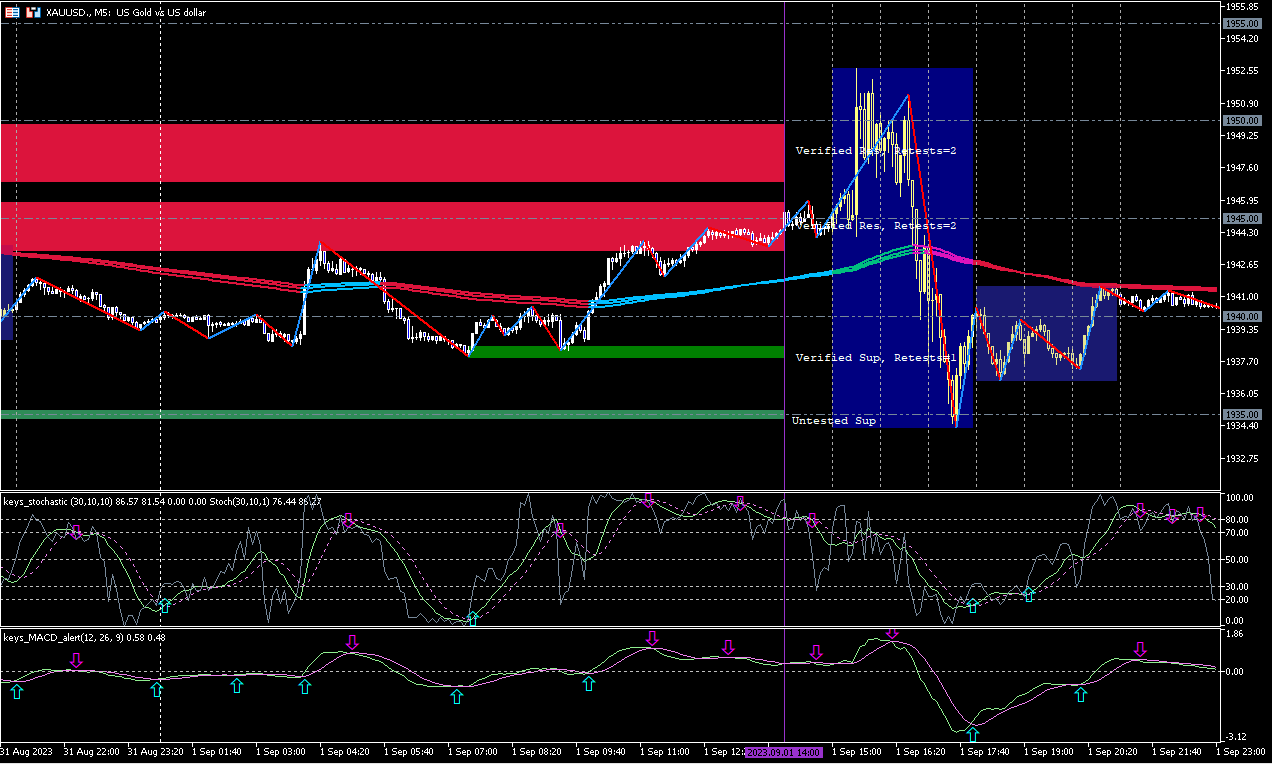This screenshot has height=764, width=1272.
Task: Click the last cyan up arrow in MACD panel
Action: 1080,694
